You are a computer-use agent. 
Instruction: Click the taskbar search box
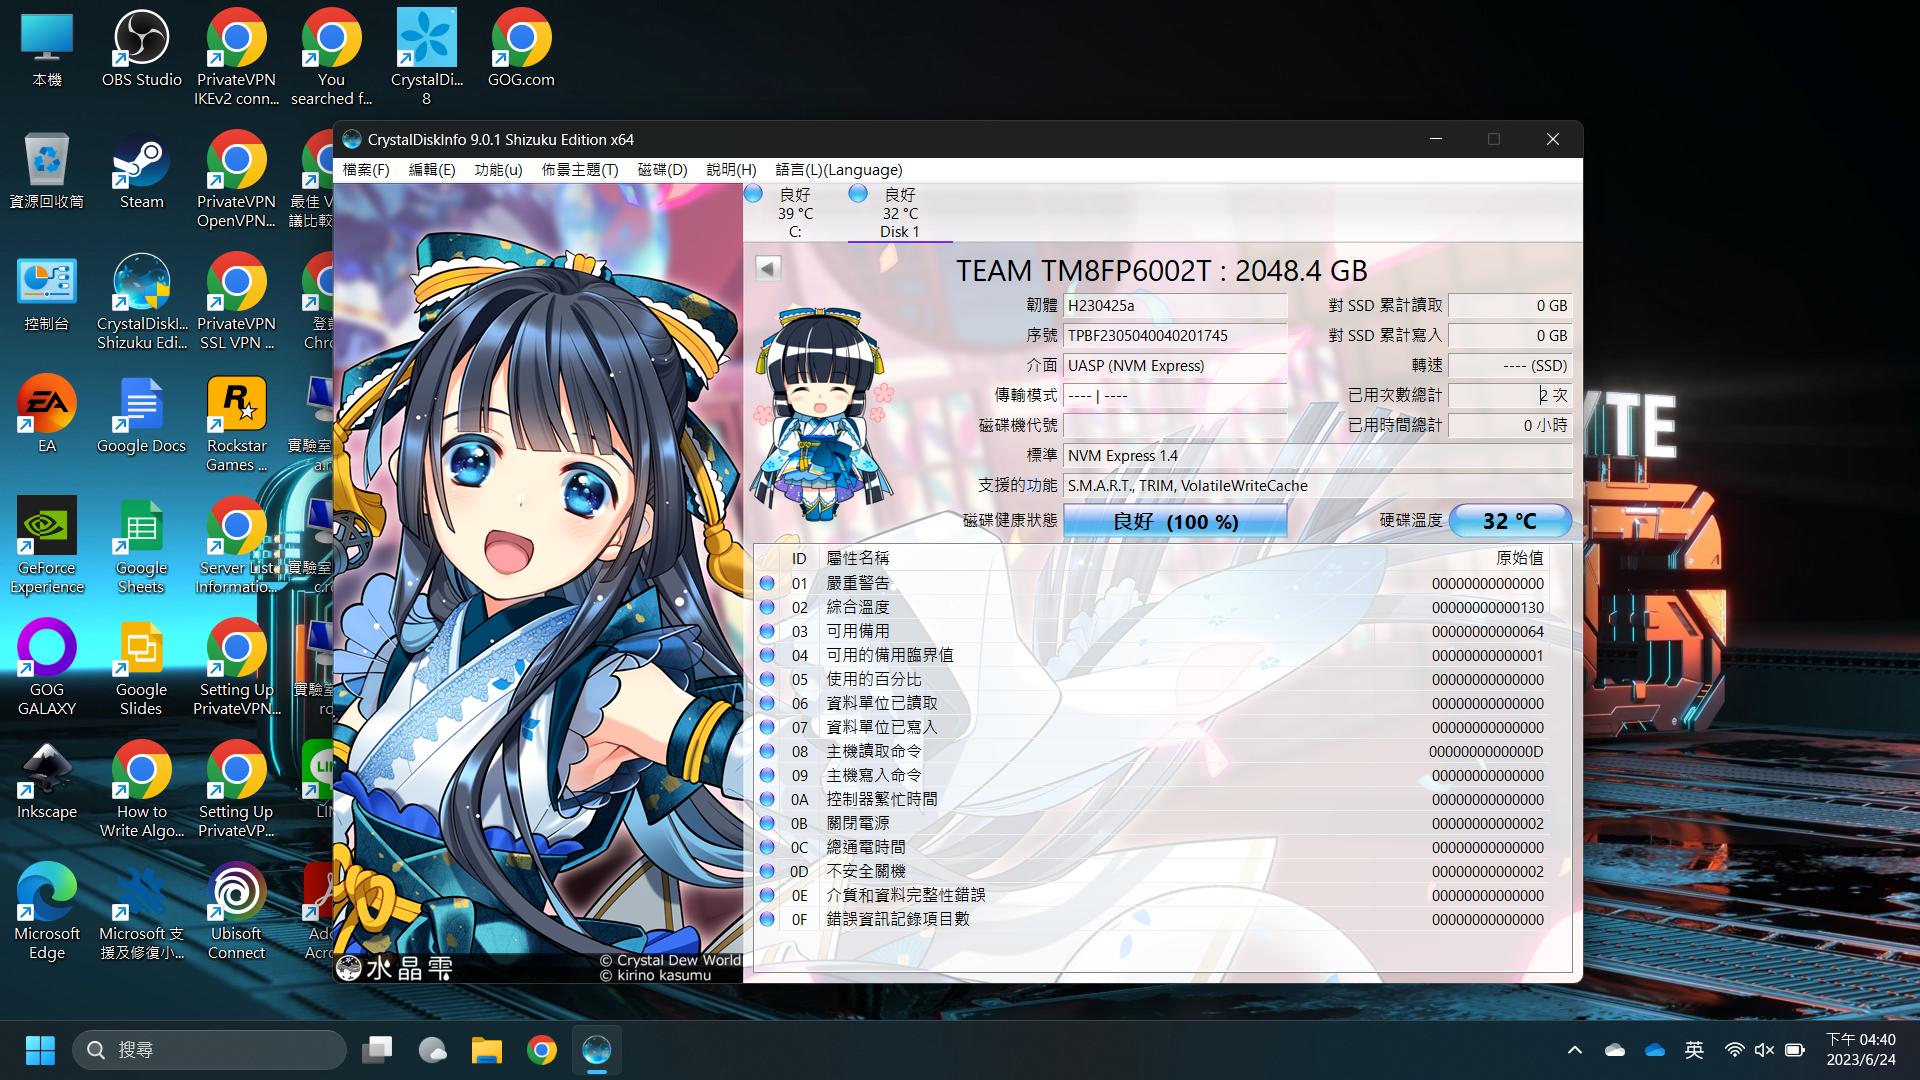click(x=210, y=1050)
